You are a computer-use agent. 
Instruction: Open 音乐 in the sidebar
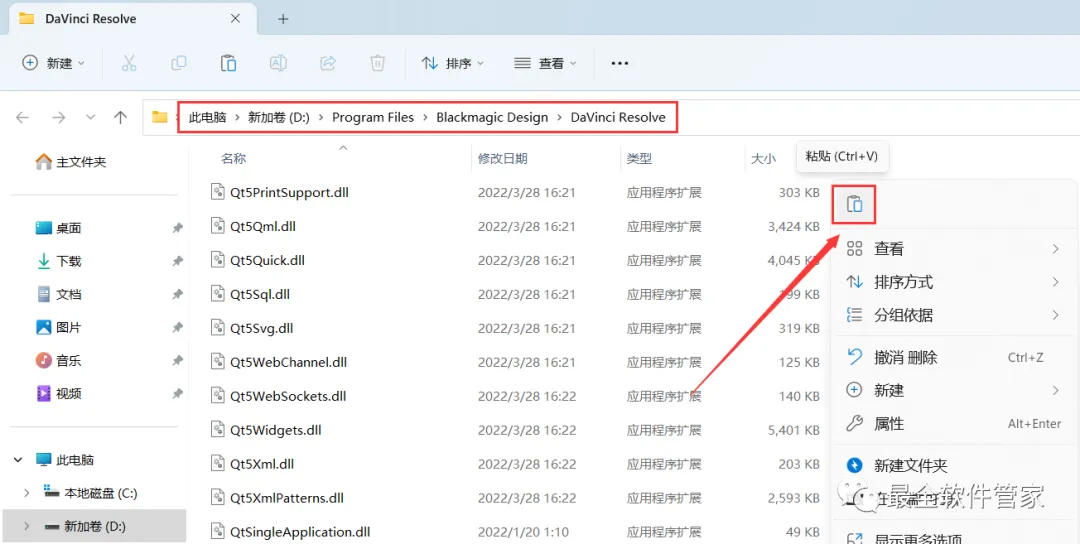pos(59,360)
